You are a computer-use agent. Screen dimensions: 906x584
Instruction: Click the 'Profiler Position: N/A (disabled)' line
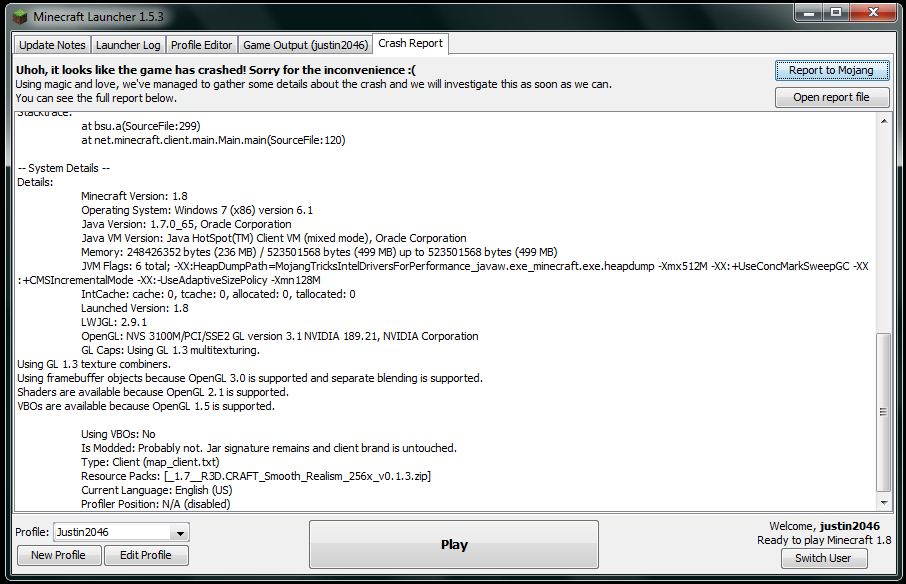pos(155,504)
